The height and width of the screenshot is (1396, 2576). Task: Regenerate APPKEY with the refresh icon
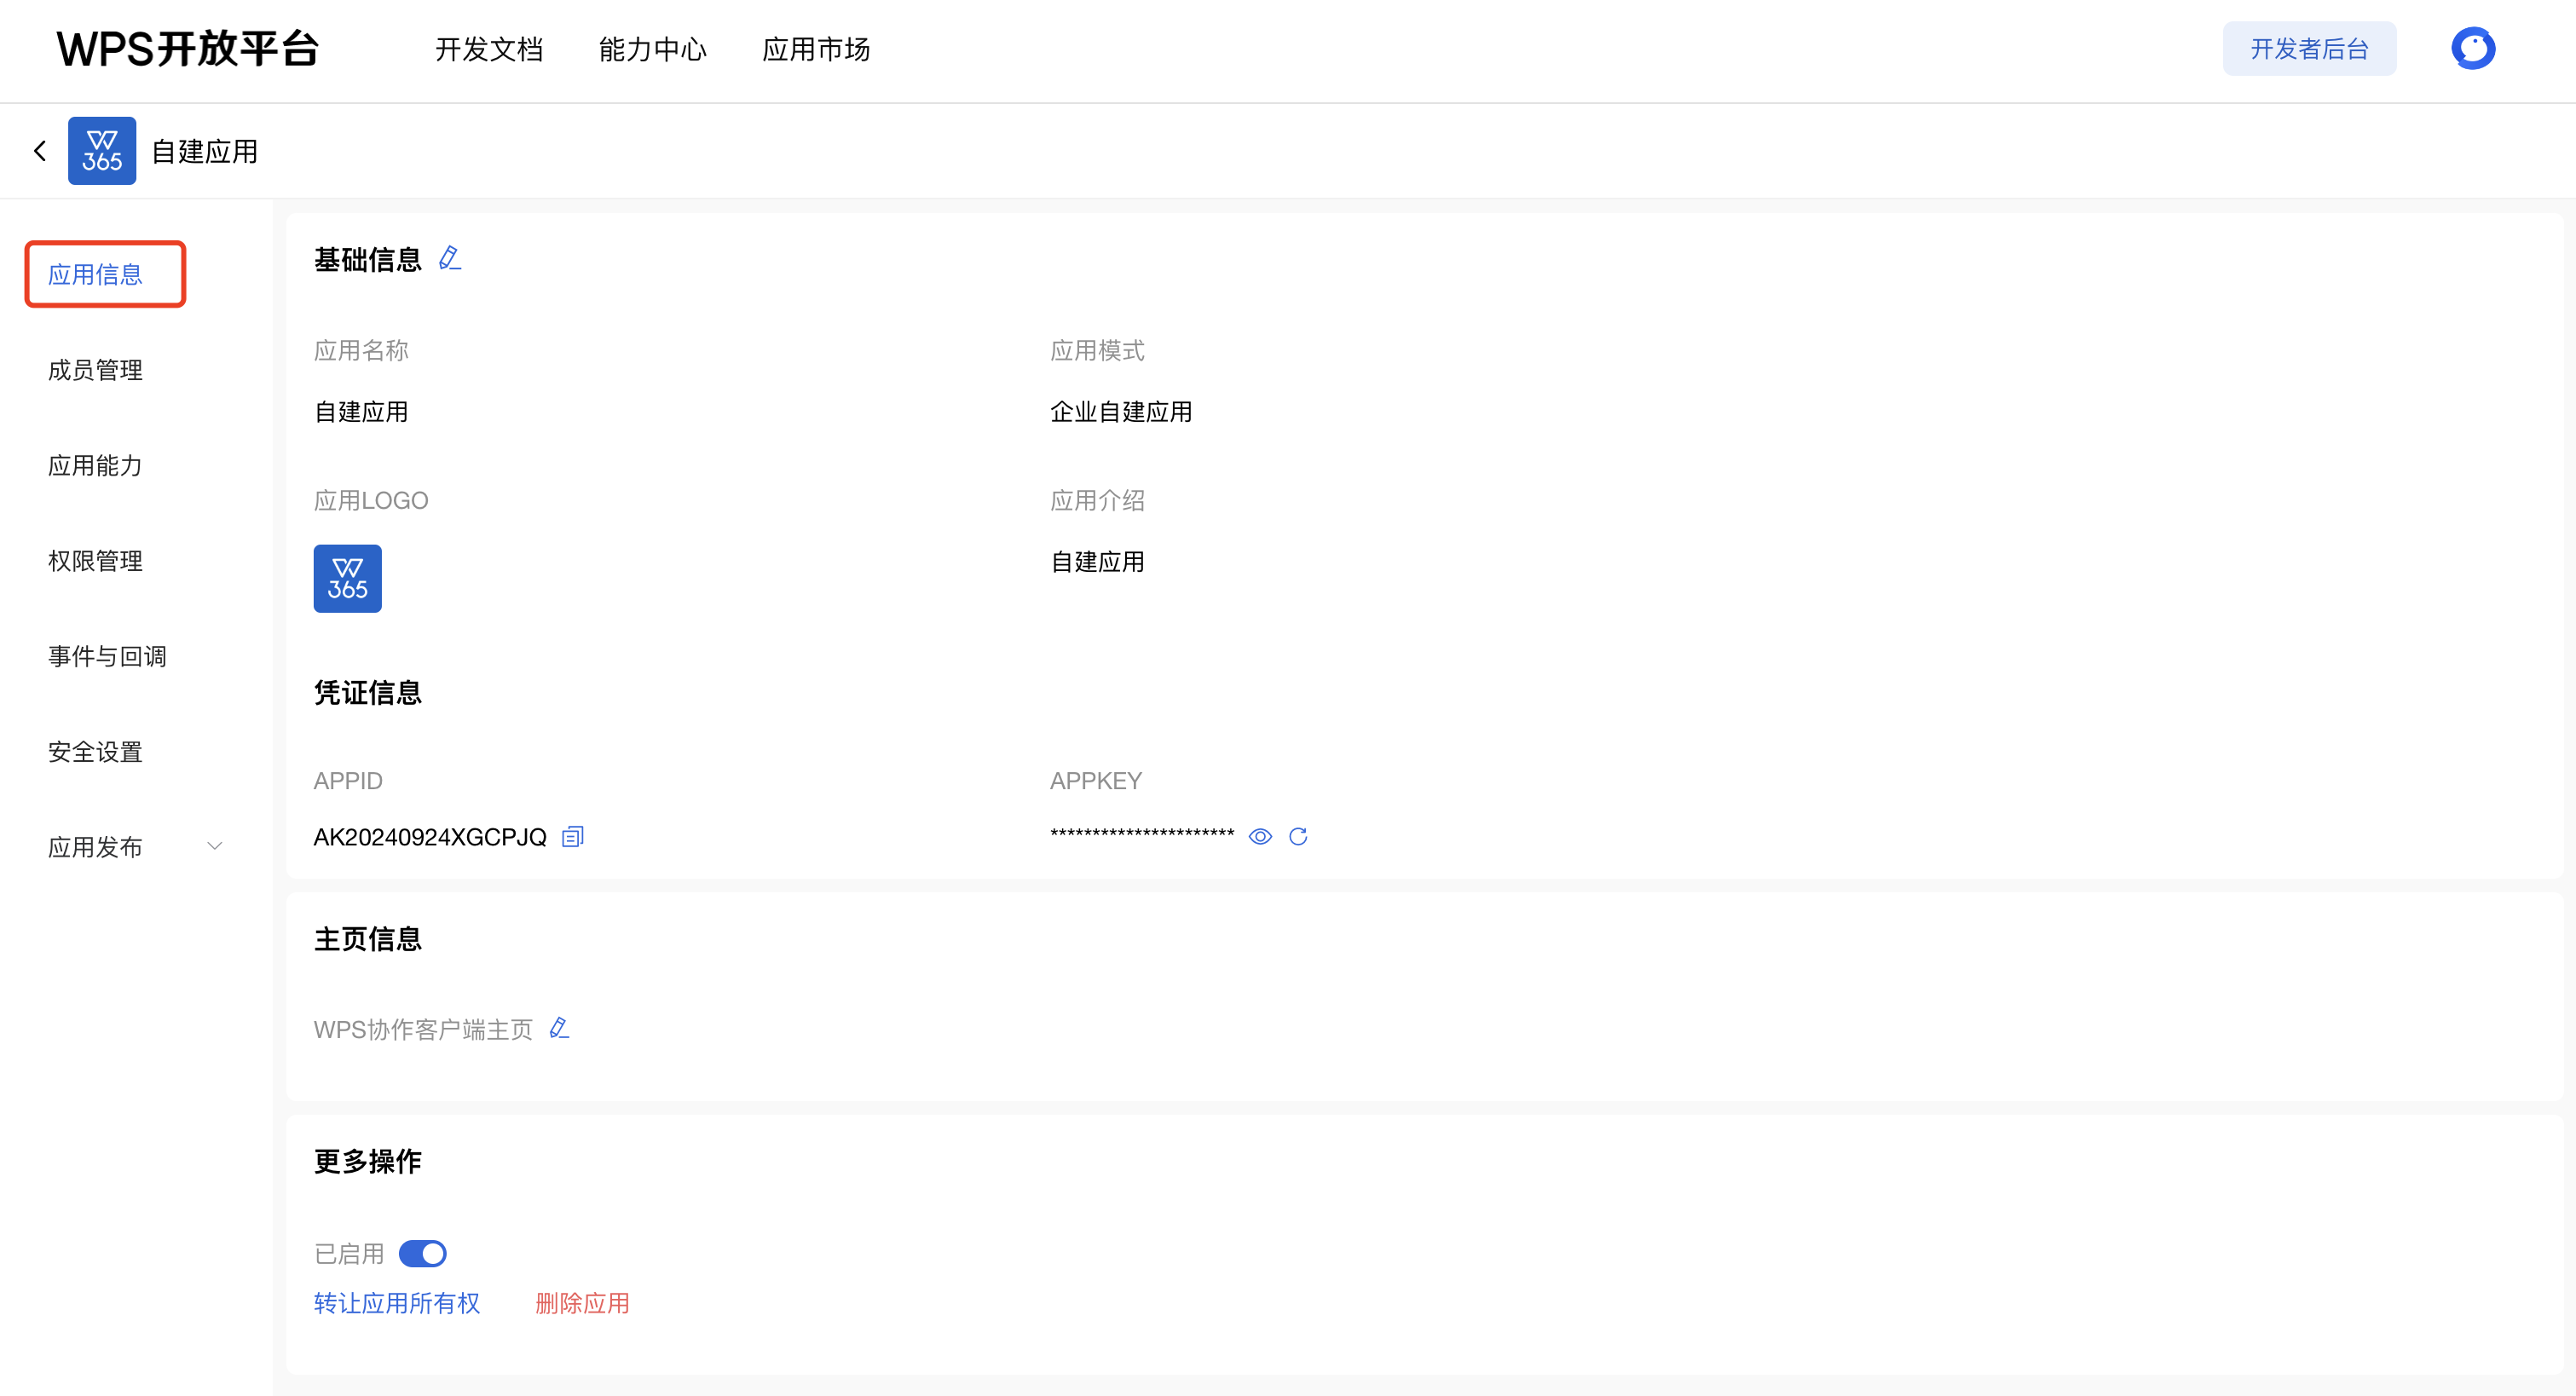point(1298,837)
